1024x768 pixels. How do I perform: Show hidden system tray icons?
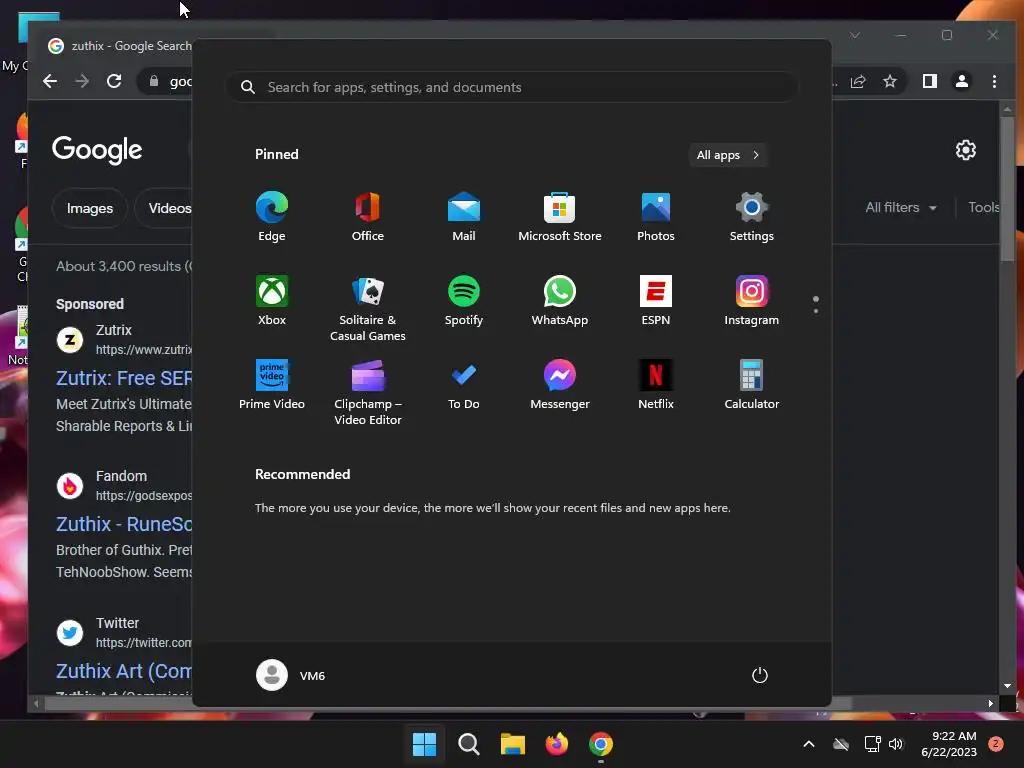808,744
